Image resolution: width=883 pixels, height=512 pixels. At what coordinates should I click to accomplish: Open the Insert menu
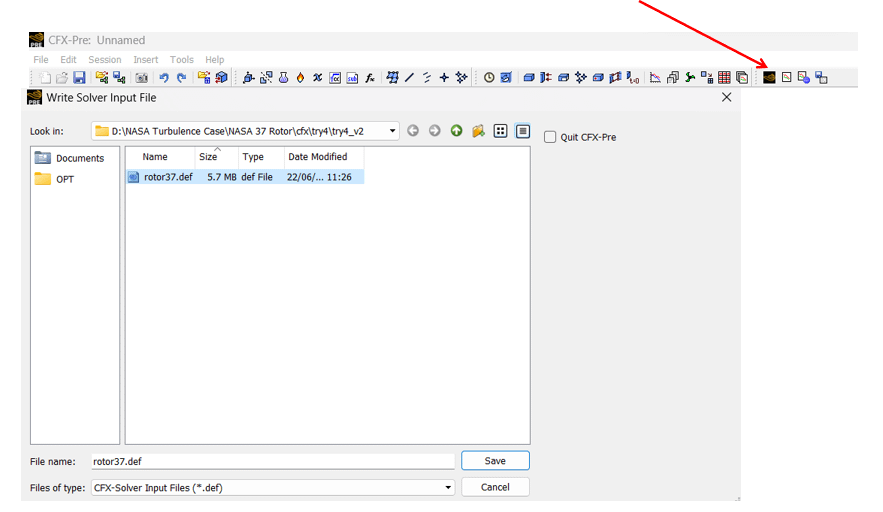(x=145, y=60)
